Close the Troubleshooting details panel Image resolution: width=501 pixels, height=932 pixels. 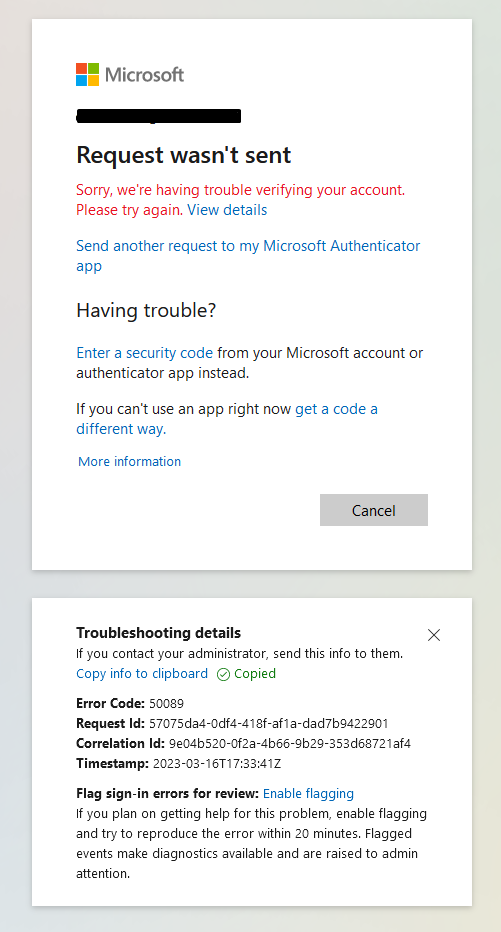pos(434,635)
